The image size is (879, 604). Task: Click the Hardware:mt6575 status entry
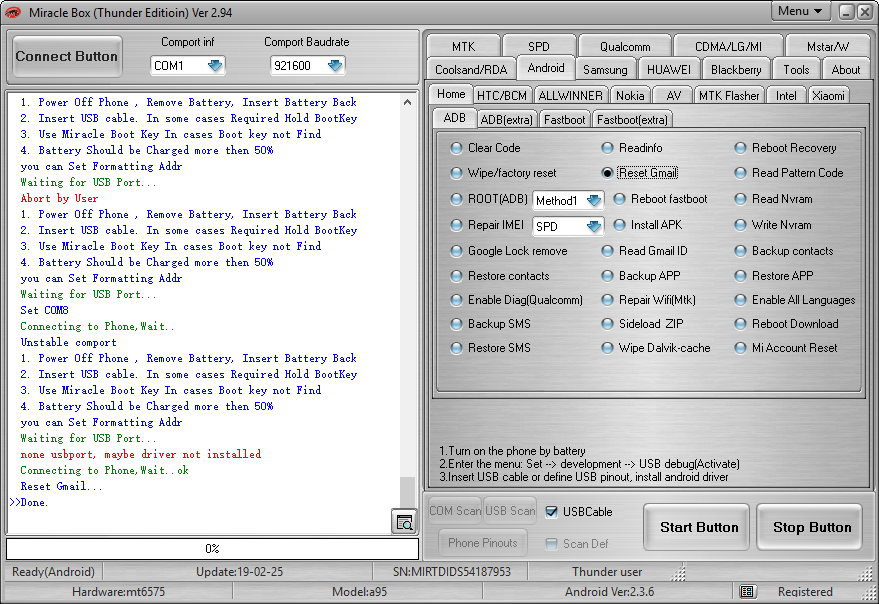[118, 592]
